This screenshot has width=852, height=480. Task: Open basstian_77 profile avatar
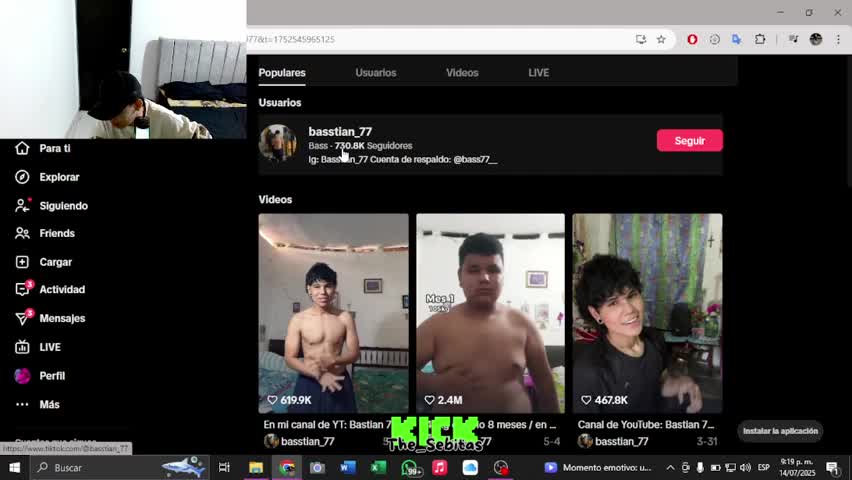tap(278, 143)
